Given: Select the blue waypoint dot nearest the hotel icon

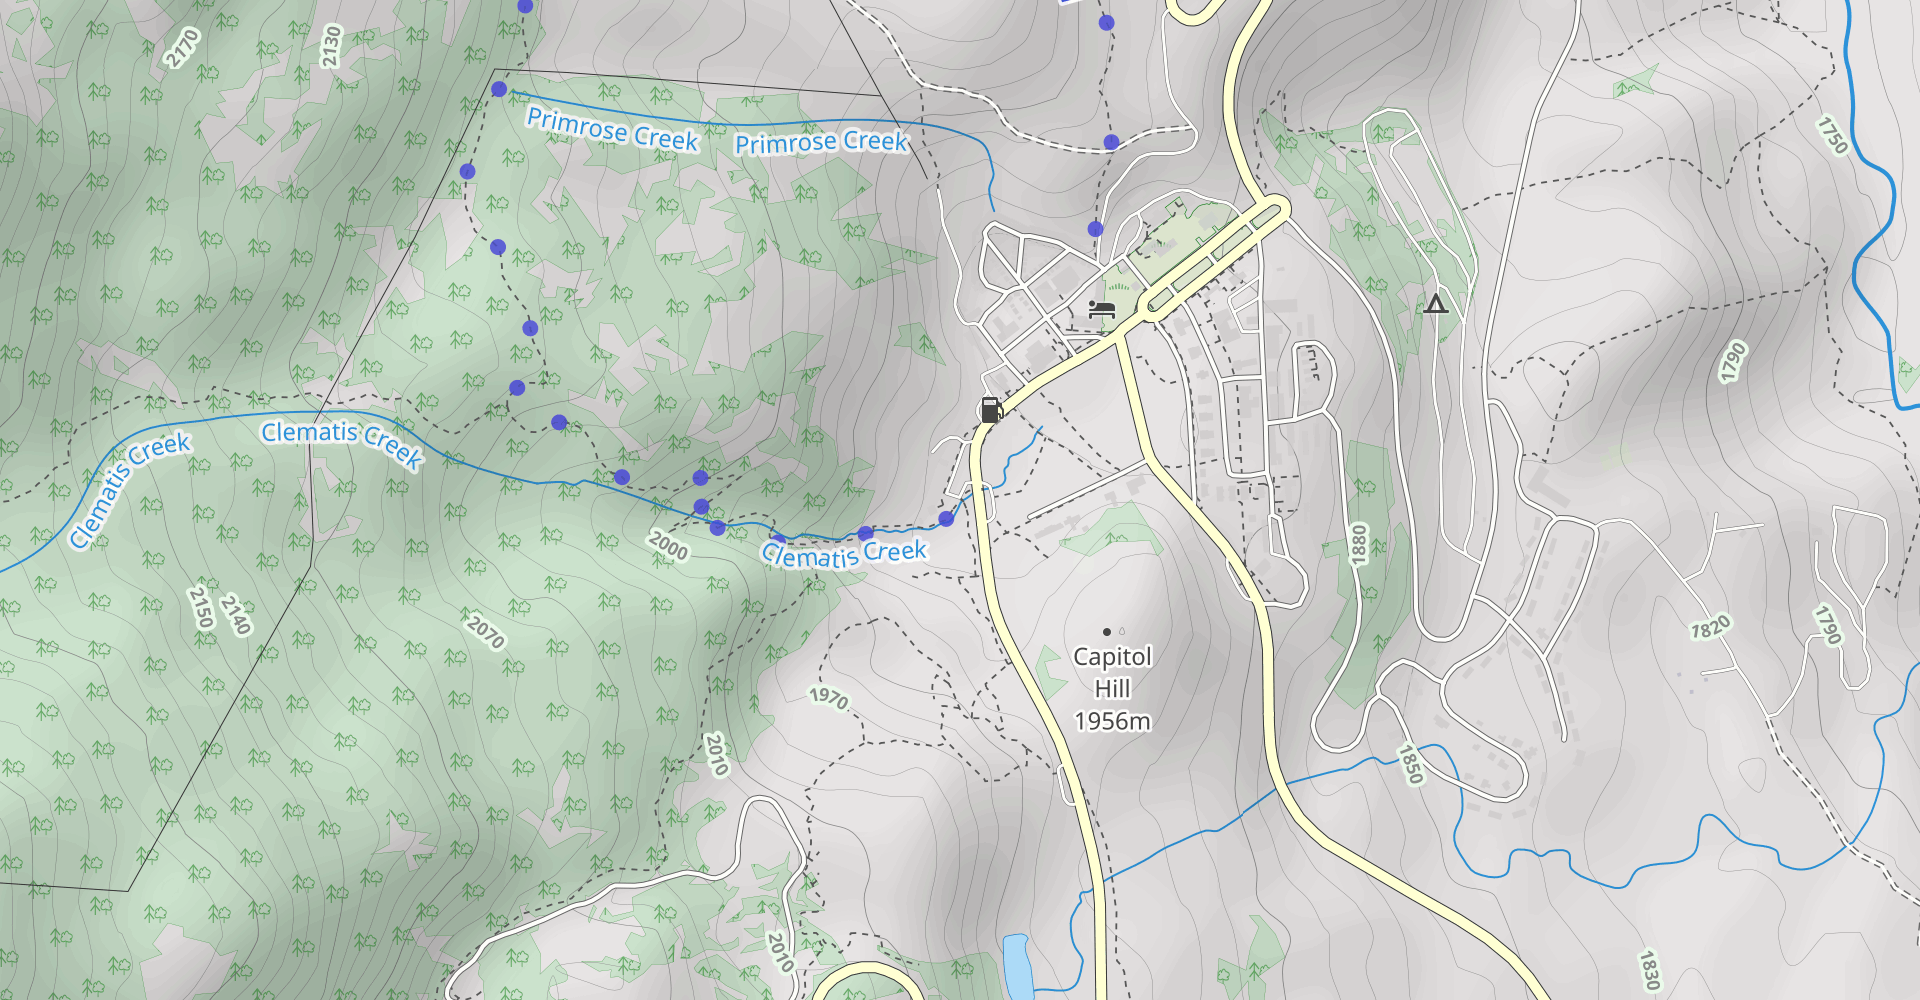Looking at the screenshot, I should click(x=1095, y=229).
